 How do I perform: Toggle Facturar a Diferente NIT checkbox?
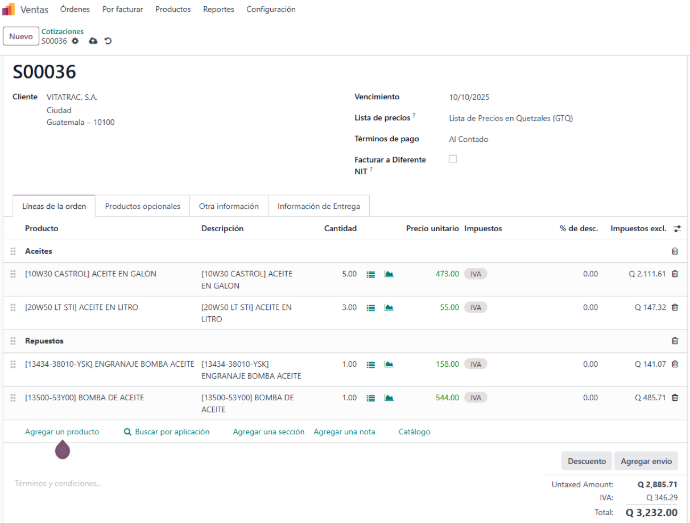coord(453,160)
